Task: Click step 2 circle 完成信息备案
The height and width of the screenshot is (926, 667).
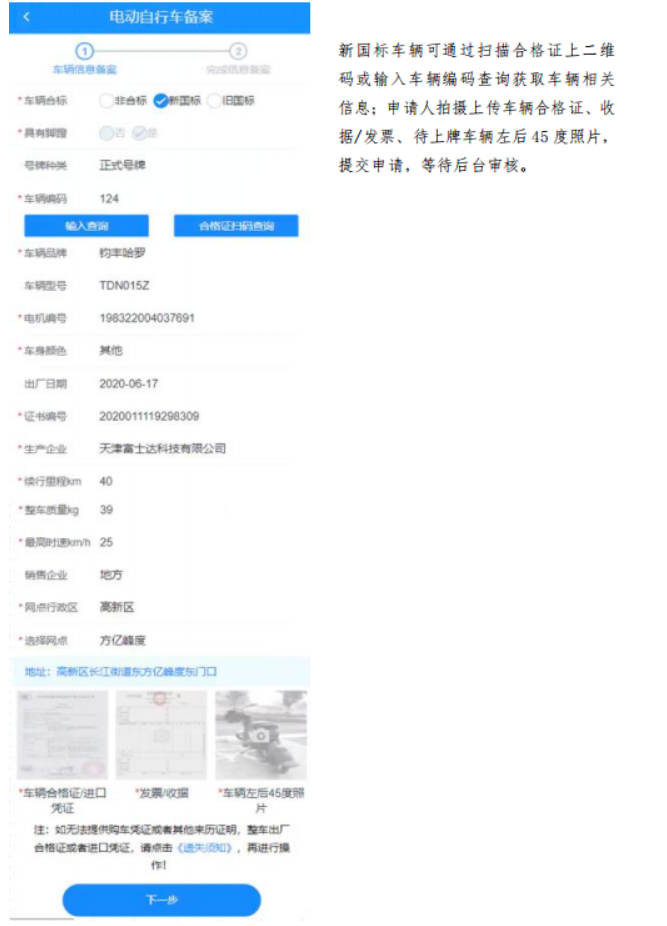Action: [238, 50]
